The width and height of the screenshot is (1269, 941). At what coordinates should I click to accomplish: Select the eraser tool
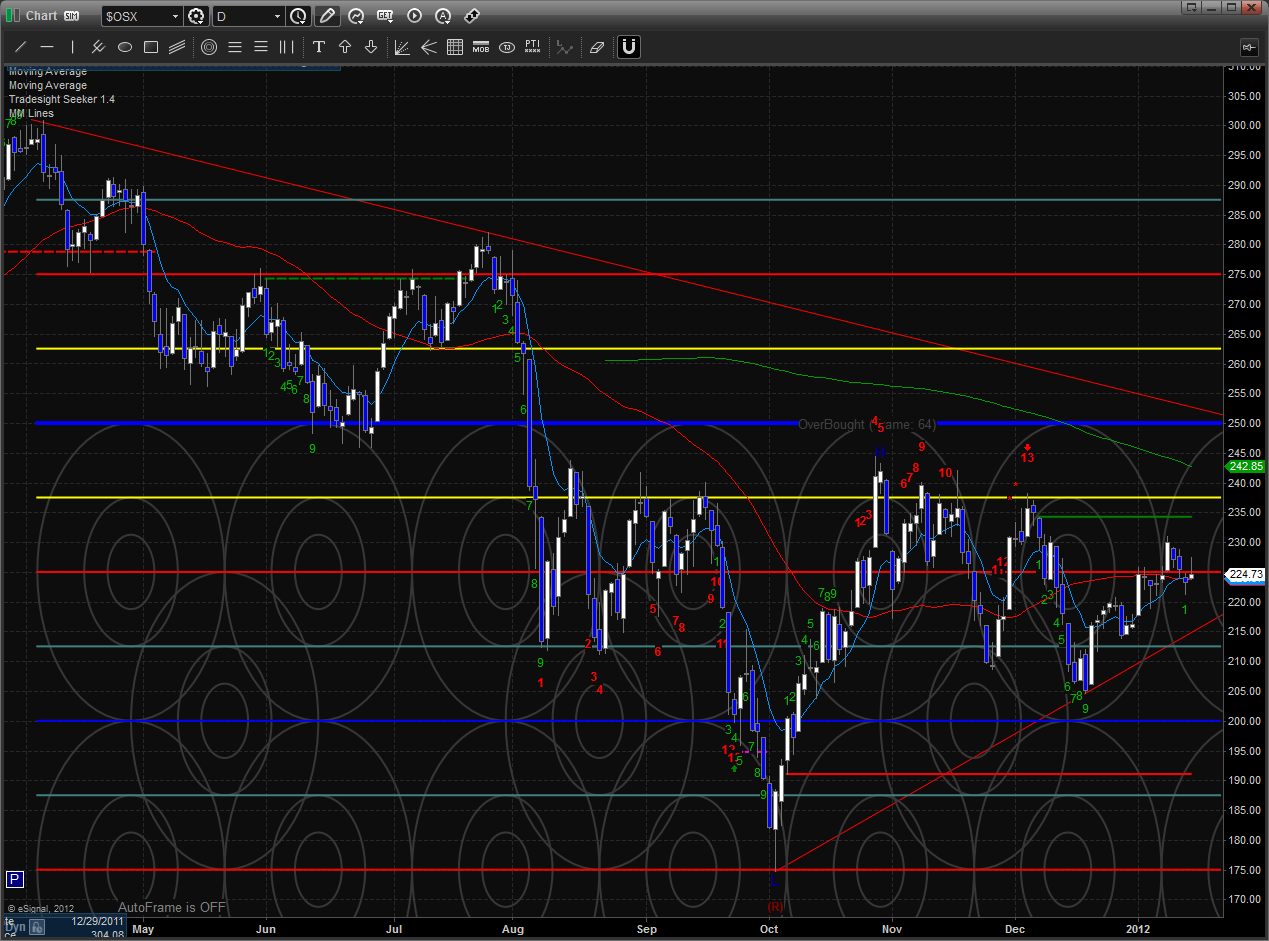597,47
